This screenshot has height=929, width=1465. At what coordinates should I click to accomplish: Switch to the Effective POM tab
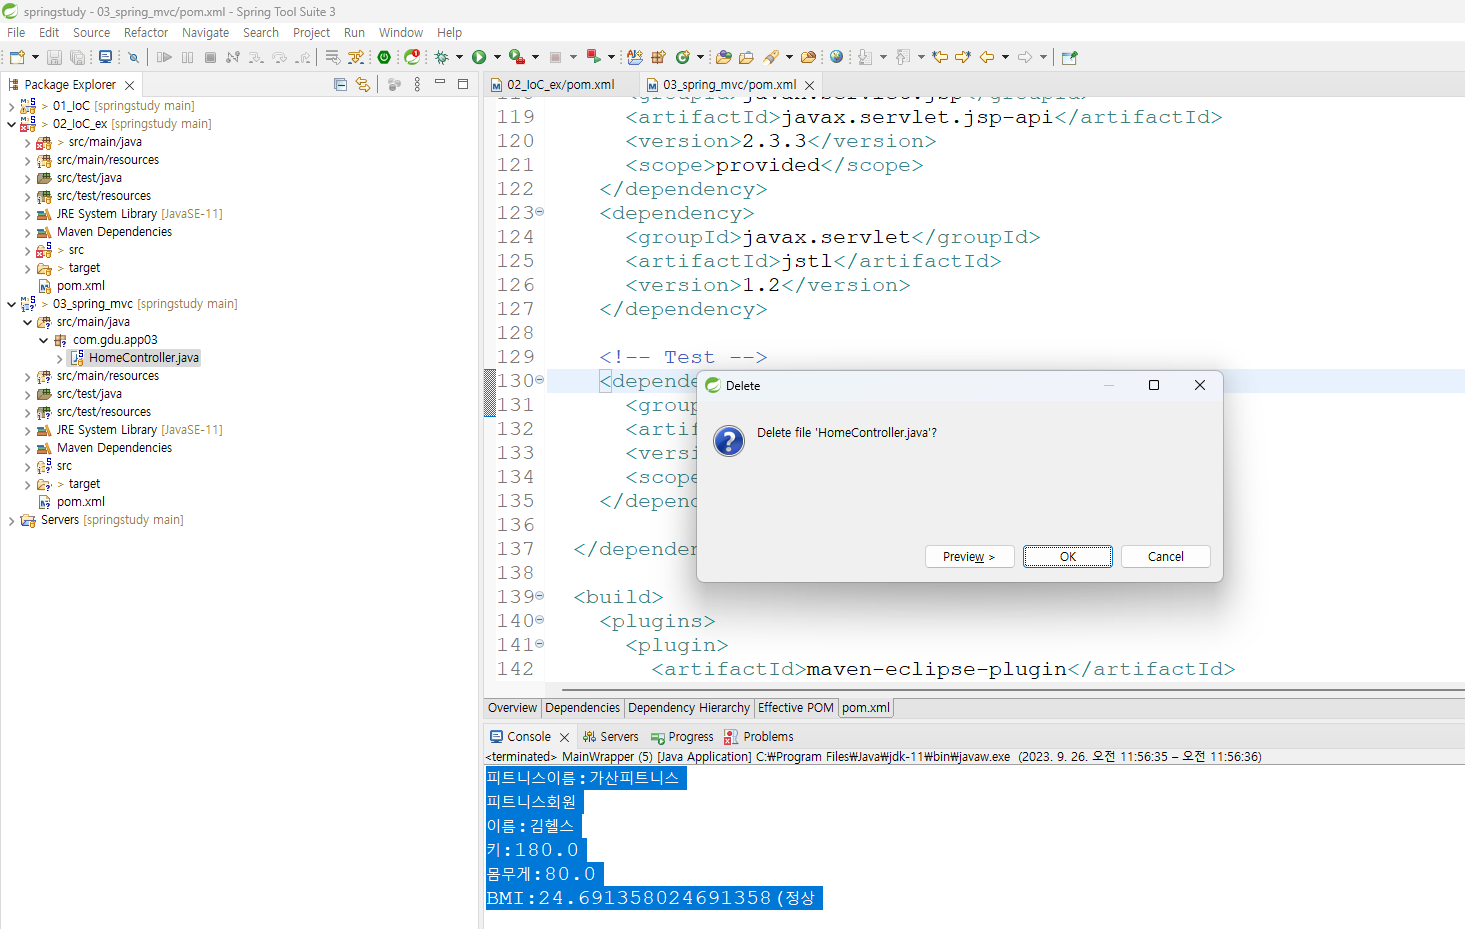click(x=796, y=708)
